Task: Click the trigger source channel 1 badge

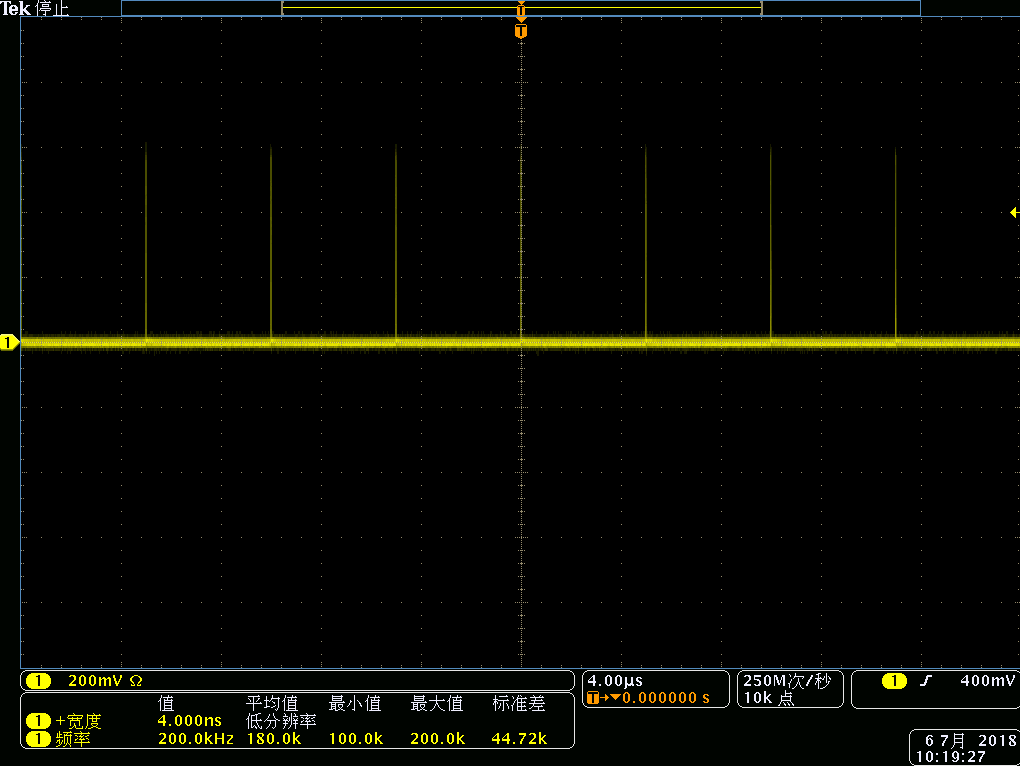Action: [x=894, y=681]
